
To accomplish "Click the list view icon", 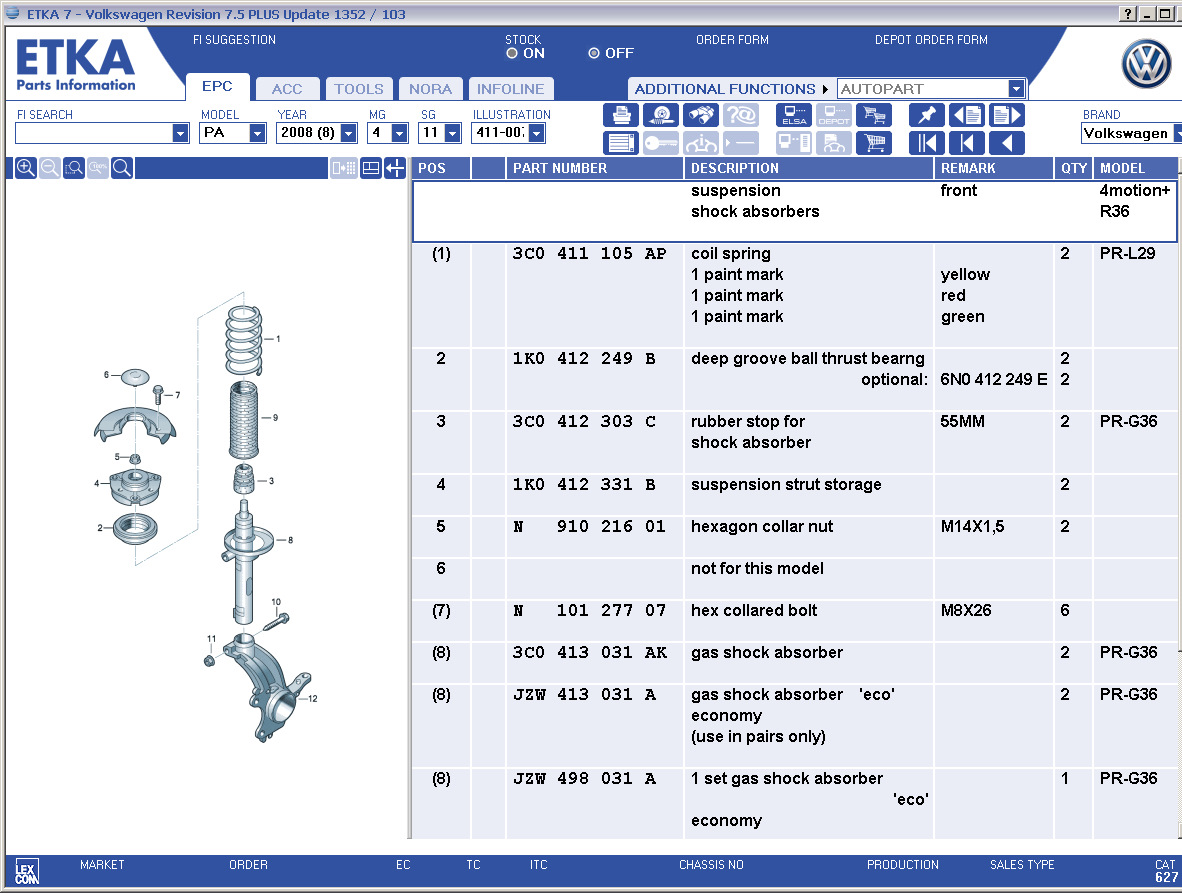I will tap(621, 142).
